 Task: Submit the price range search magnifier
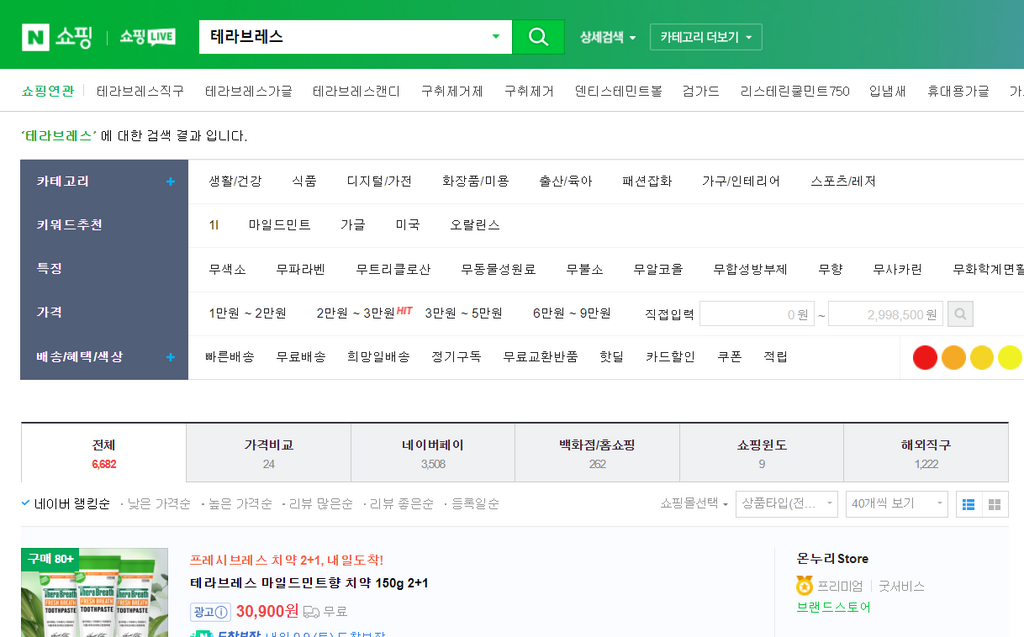[960, 314]
